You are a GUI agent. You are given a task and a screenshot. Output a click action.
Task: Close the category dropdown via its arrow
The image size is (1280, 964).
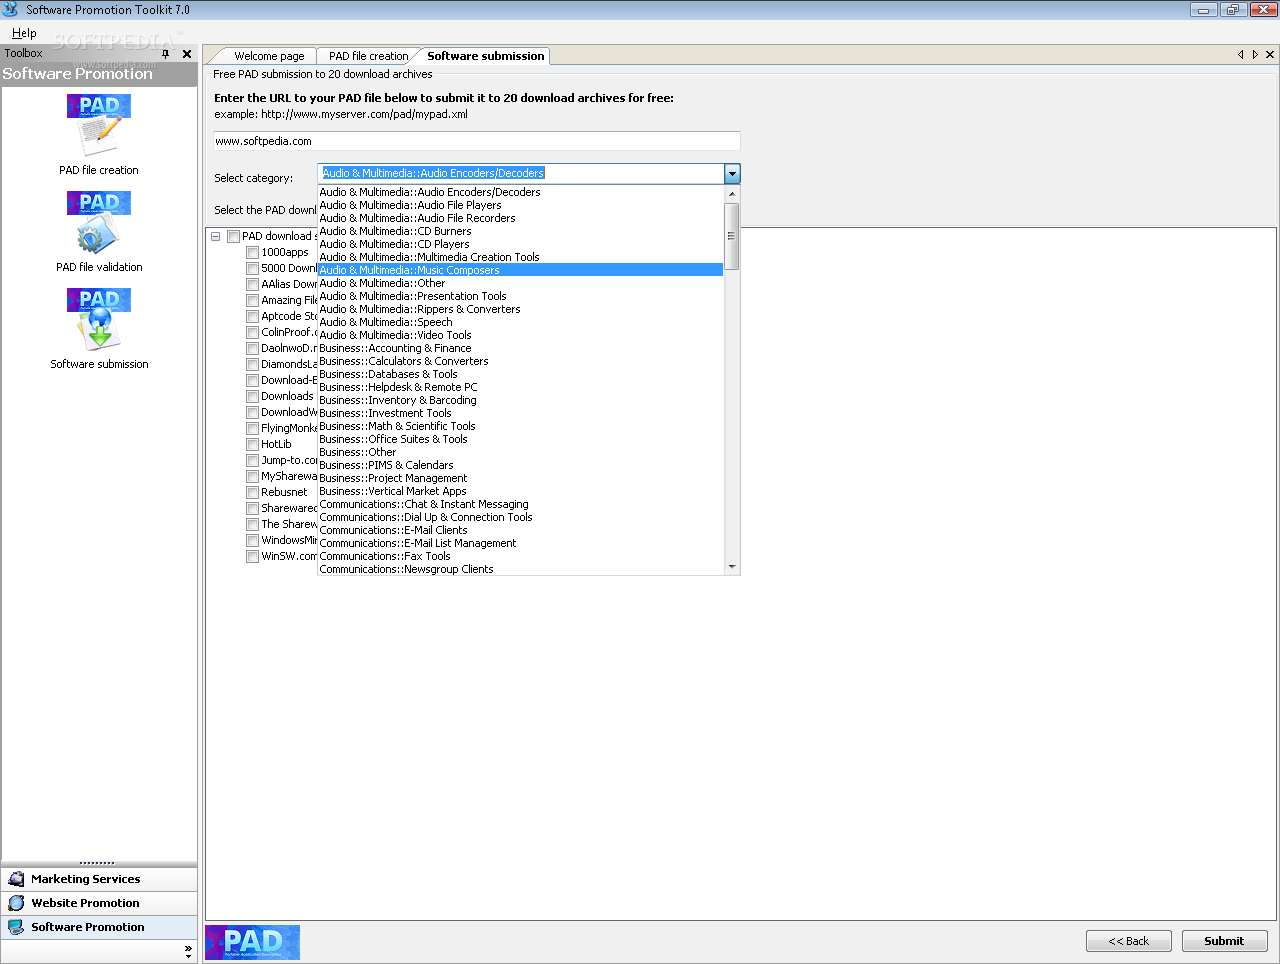(732, 173)
